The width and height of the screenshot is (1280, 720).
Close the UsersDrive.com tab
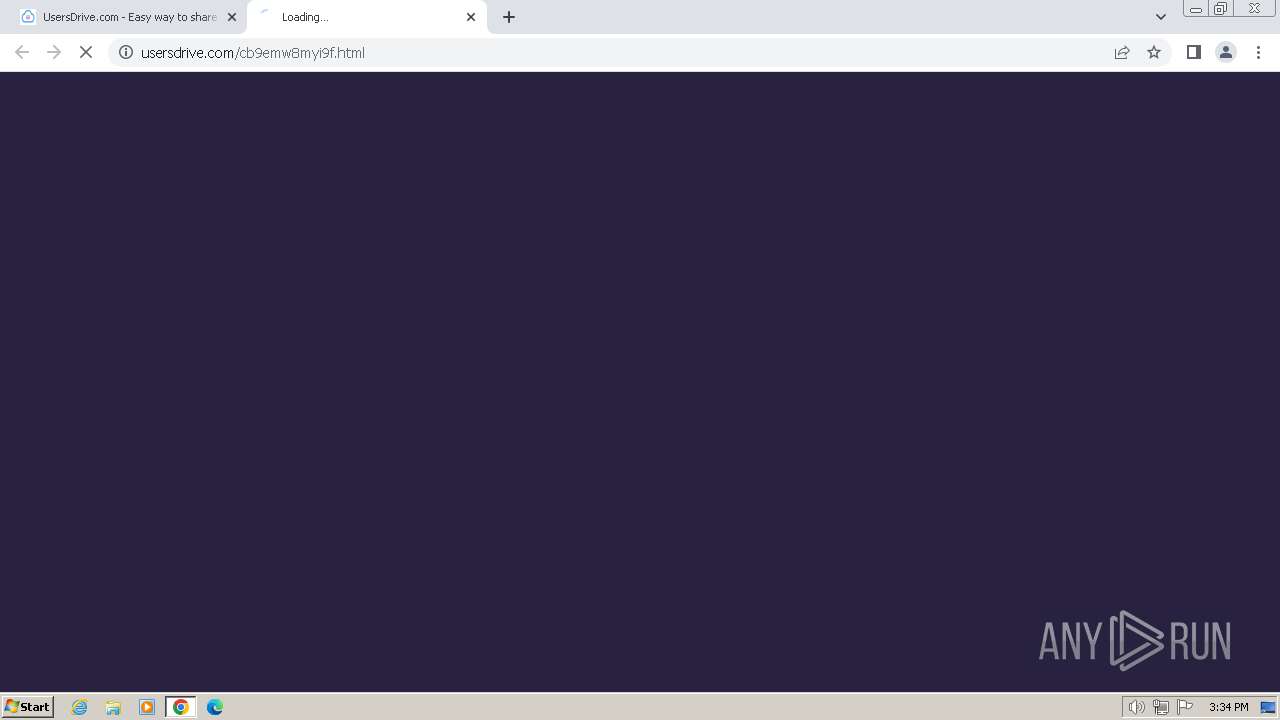pos(232,17)
